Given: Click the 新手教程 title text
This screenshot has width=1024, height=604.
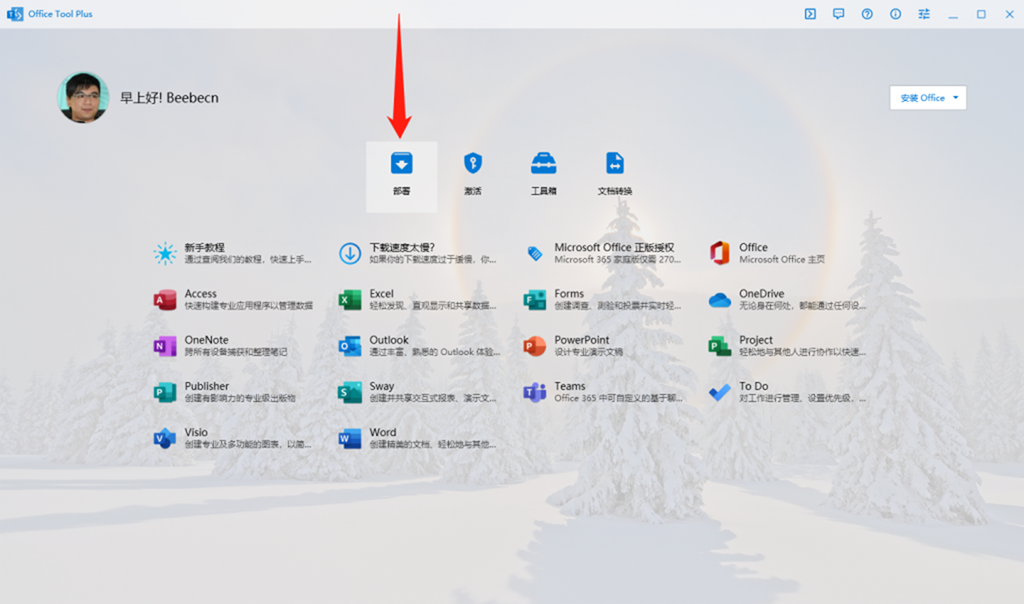Looking at the screenshot, I should click(x=204, y=247).
